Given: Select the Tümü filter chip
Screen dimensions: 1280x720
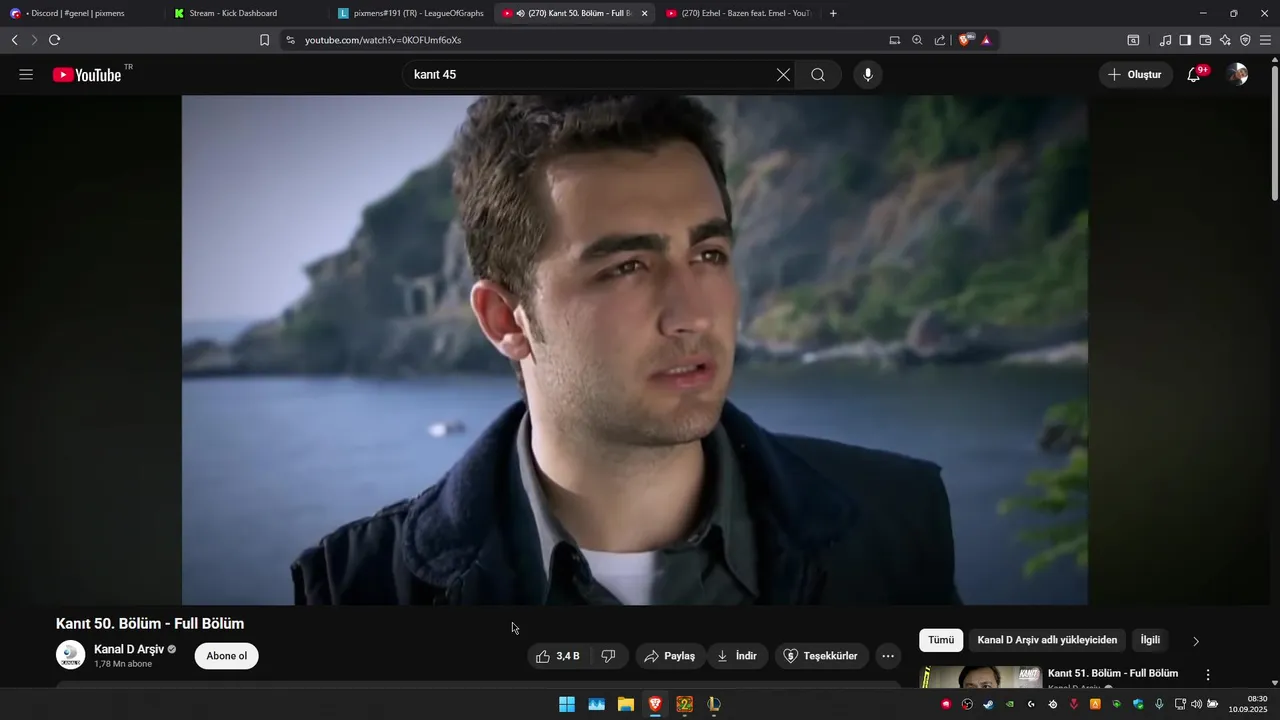Looking at the screenshot, I should click(941, 640).
